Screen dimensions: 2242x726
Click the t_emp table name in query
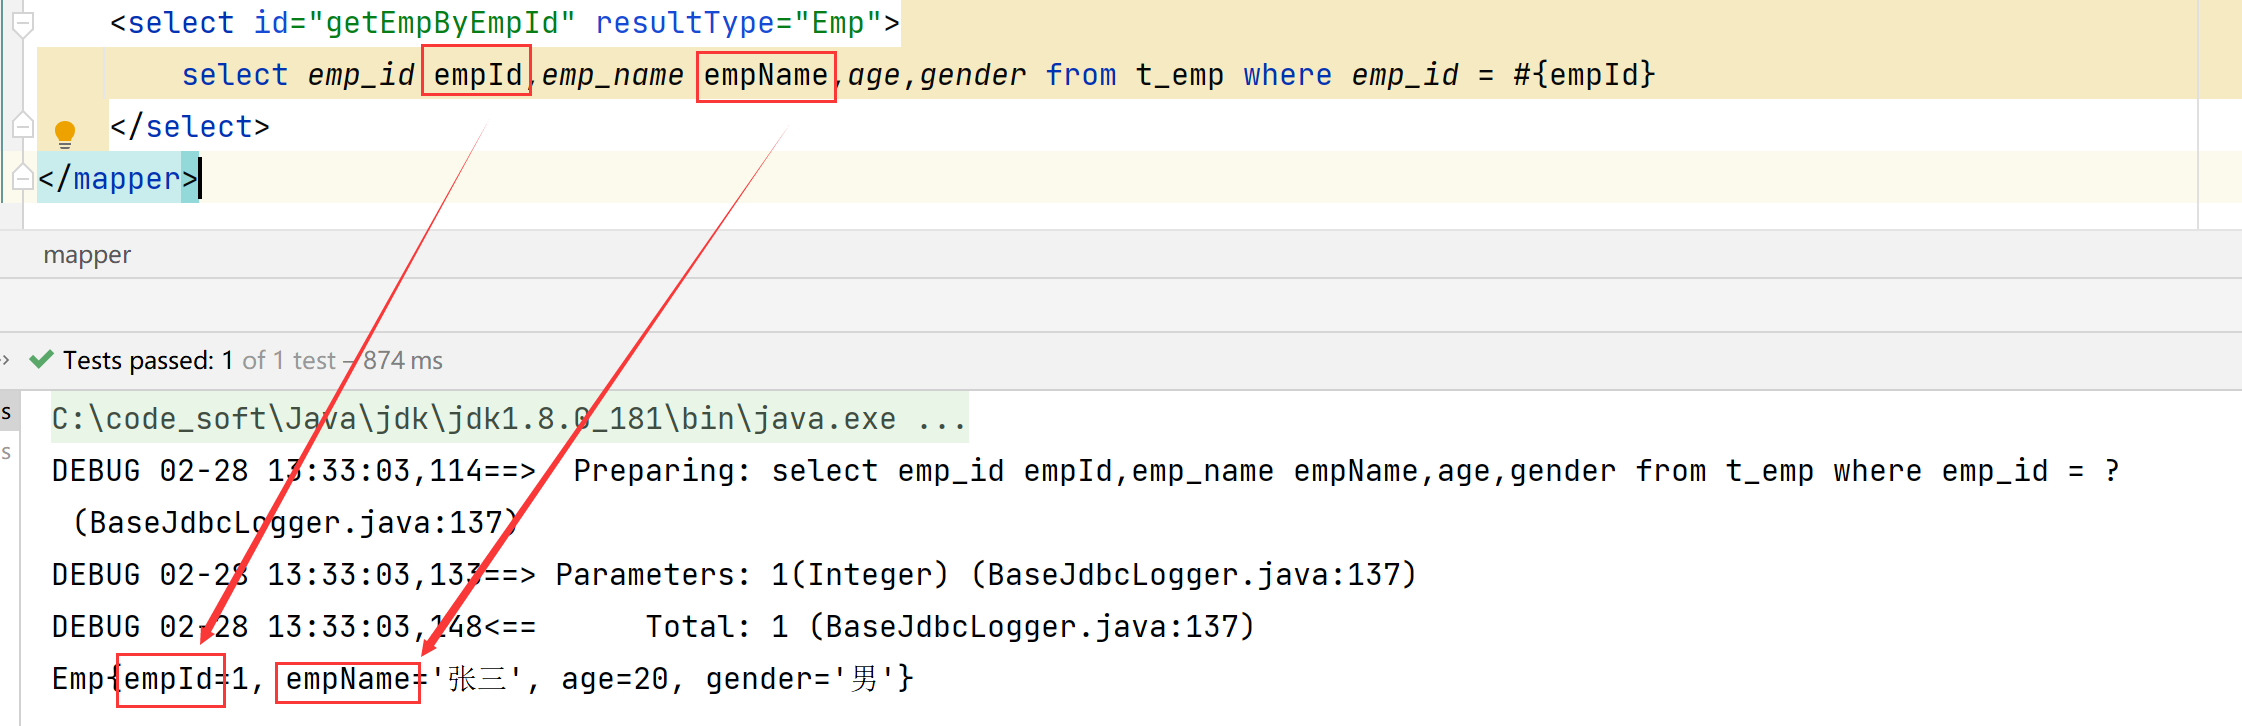click(1180, 75)
